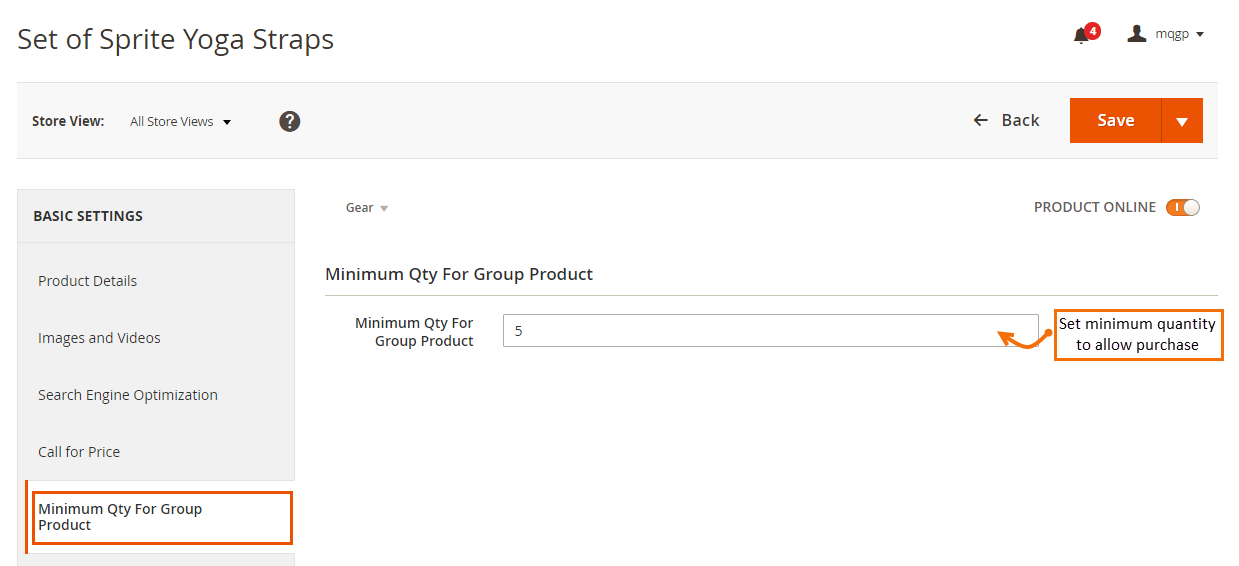Switch to Images and Videos tab
Viewport: 1239px width, 566px height.
[99, 338]
